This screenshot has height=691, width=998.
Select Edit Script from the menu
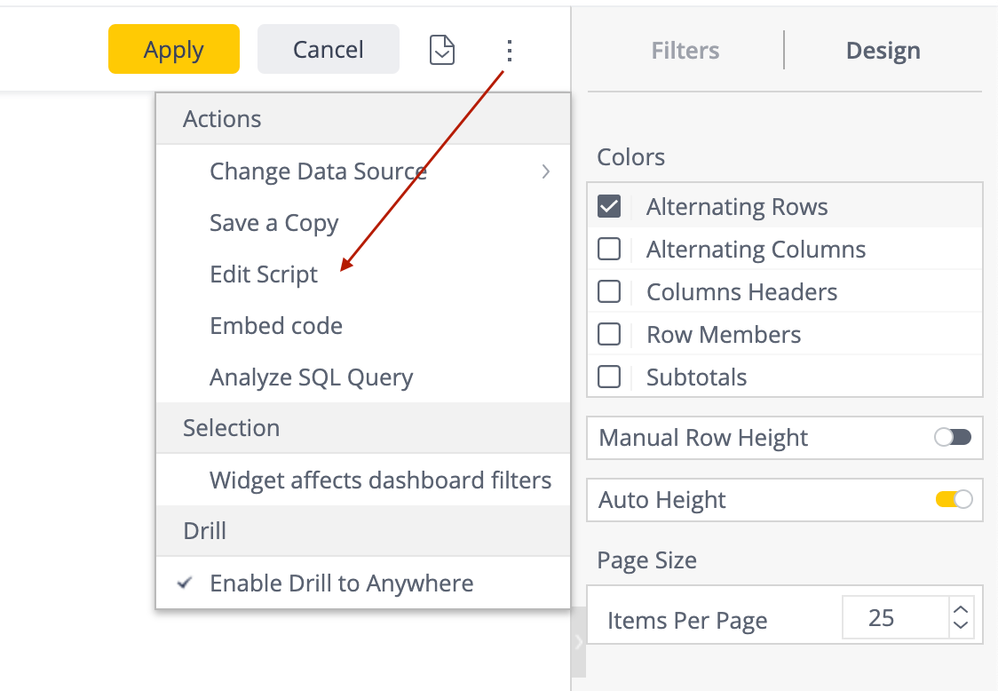click(264, 275)
